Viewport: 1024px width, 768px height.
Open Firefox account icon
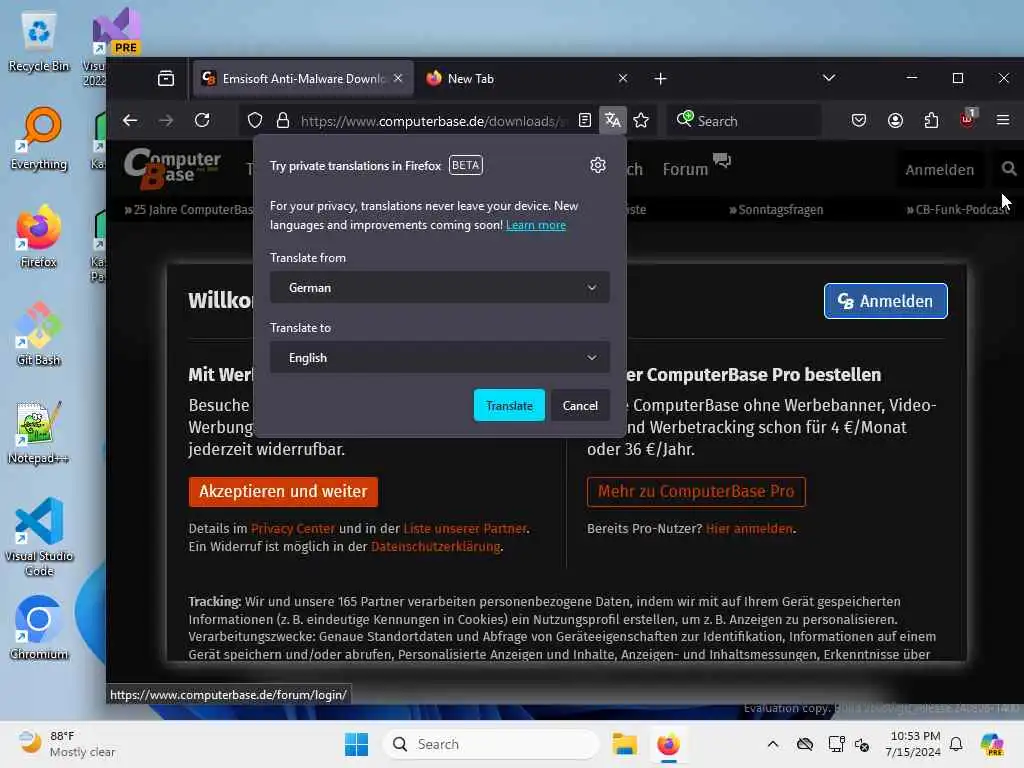(895, 120)
